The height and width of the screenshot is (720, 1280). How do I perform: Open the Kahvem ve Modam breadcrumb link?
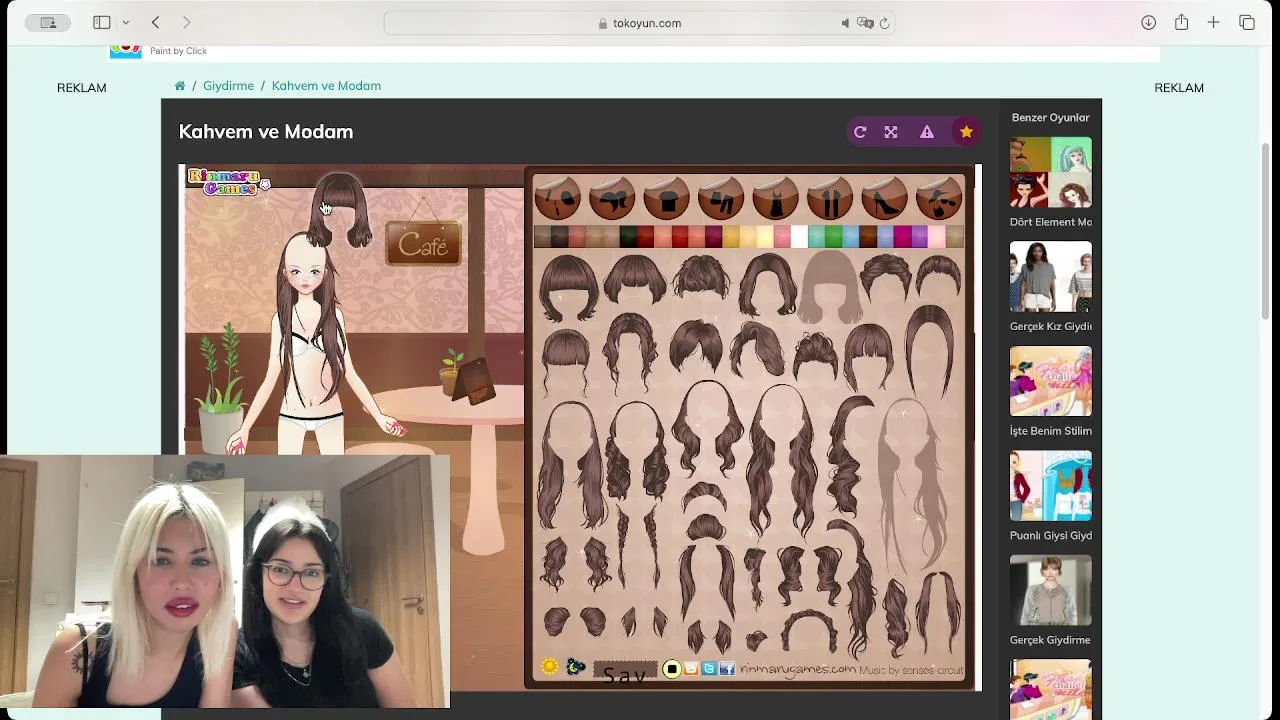[x=326, y=86]
